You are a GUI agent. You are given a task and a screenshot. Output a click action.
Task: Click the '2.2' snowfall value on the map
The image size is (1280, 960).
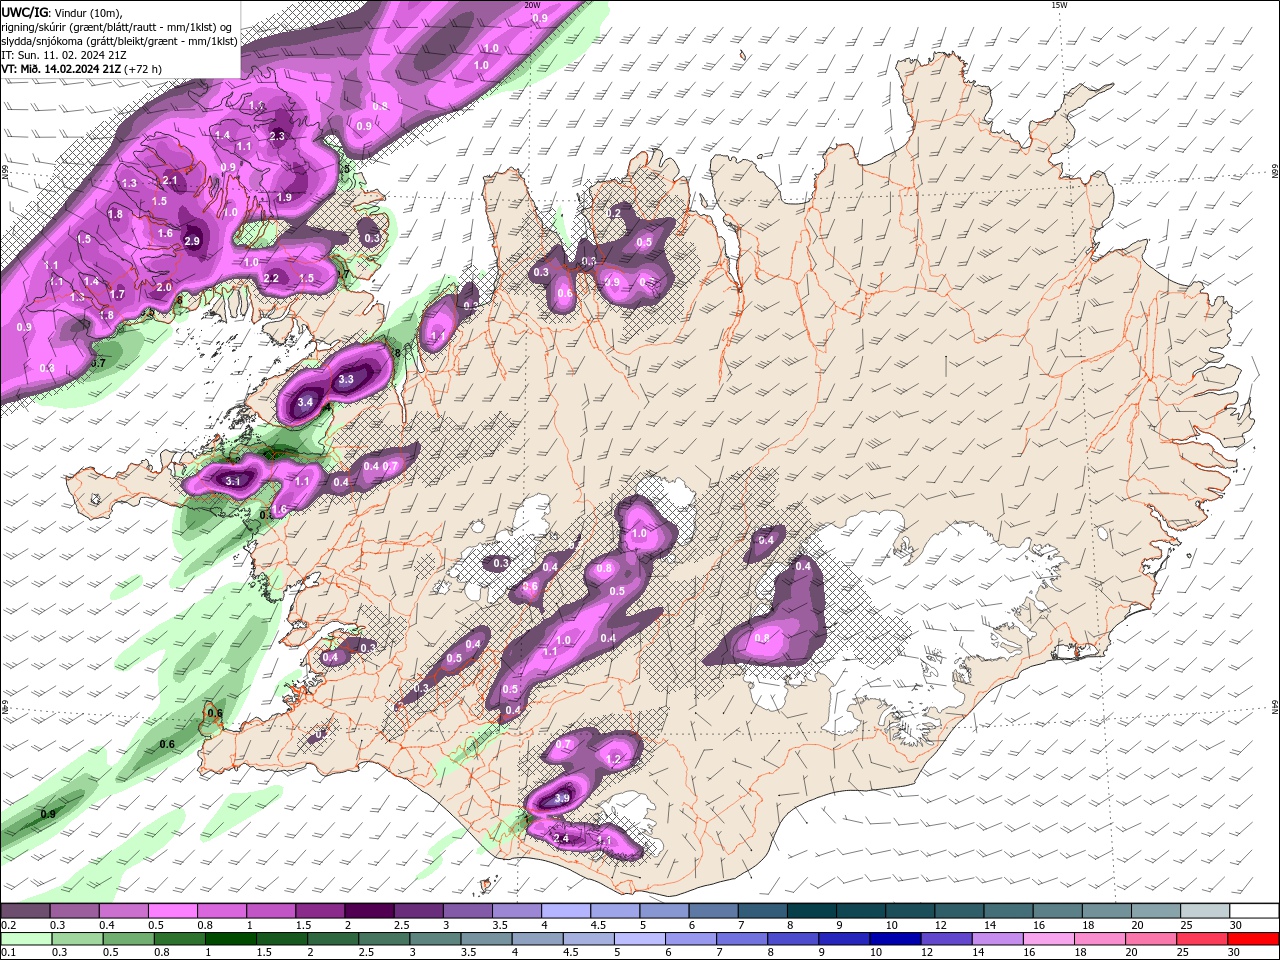pyautogui.click(x=271, y=278)
